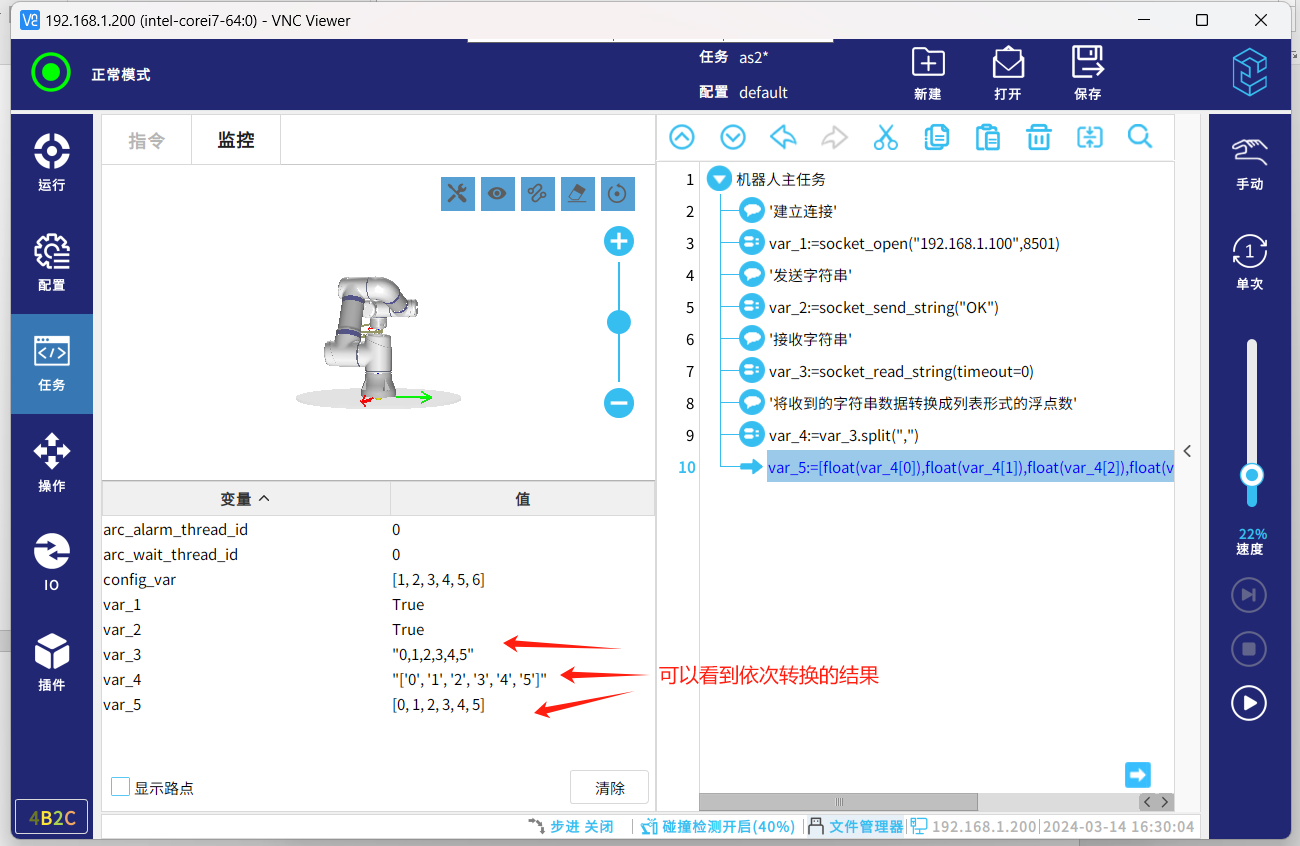Viewport: 1300px width, 846px height.
Task: Create a new task with 新建
Action: (x=928, y=73)
